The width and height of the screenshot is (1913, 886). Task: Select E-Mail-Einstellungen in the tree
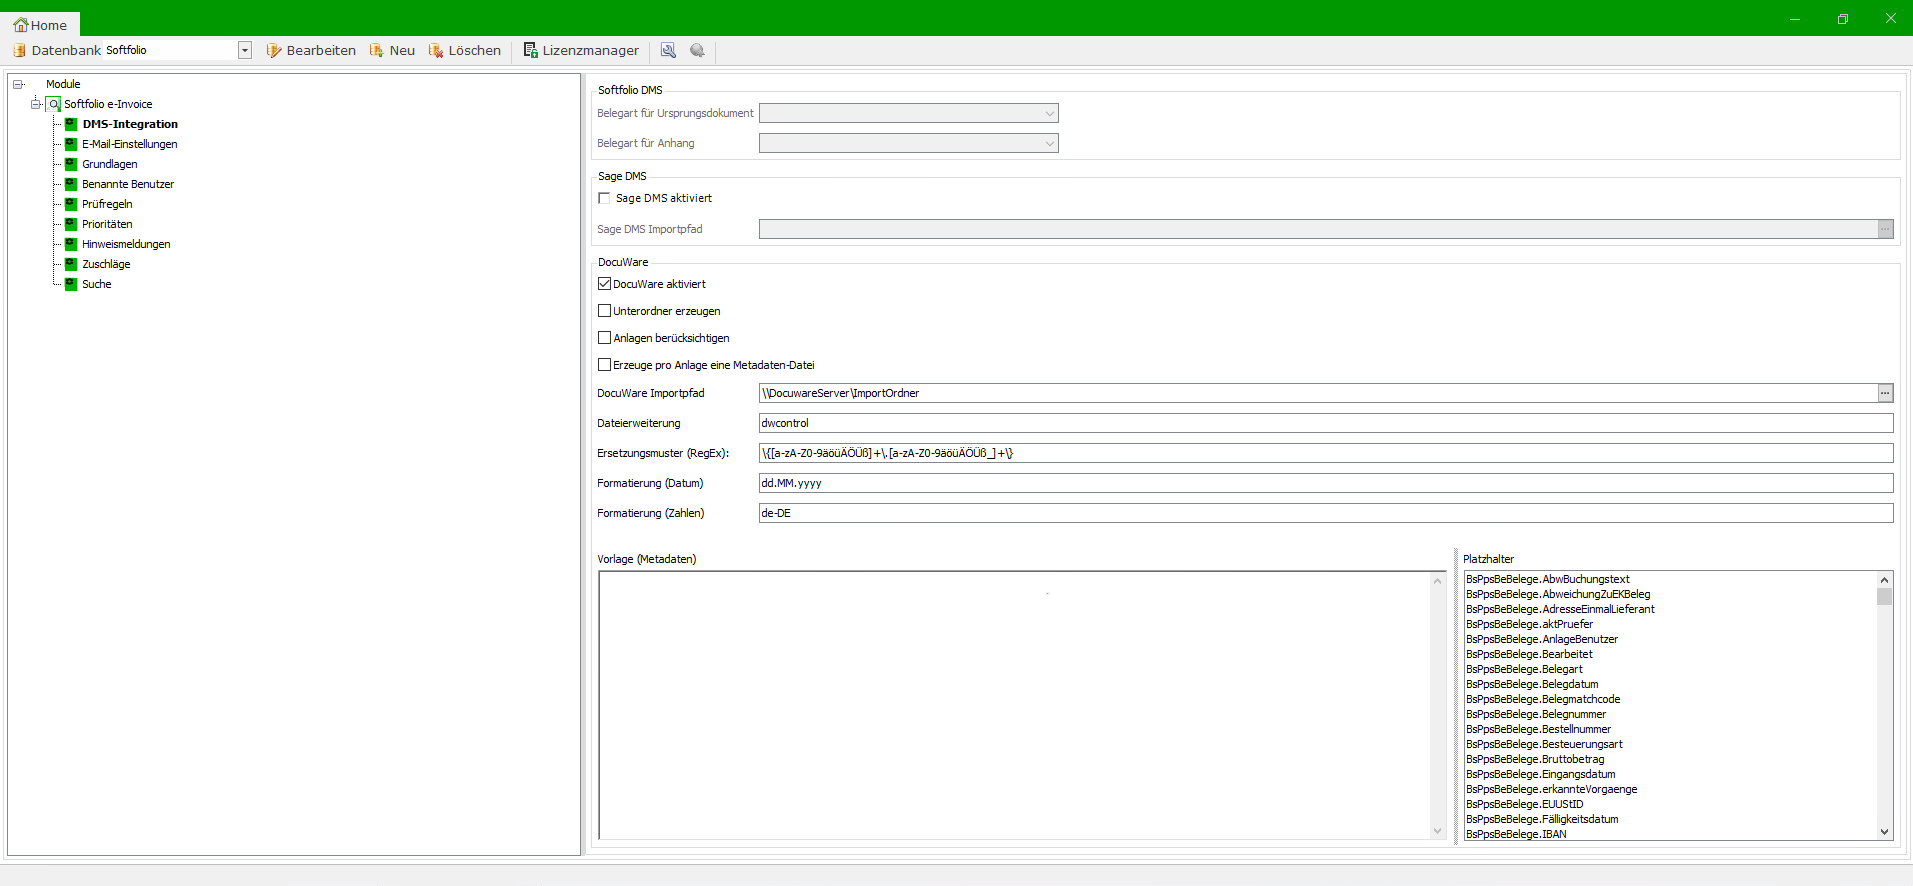click(129, 144)
